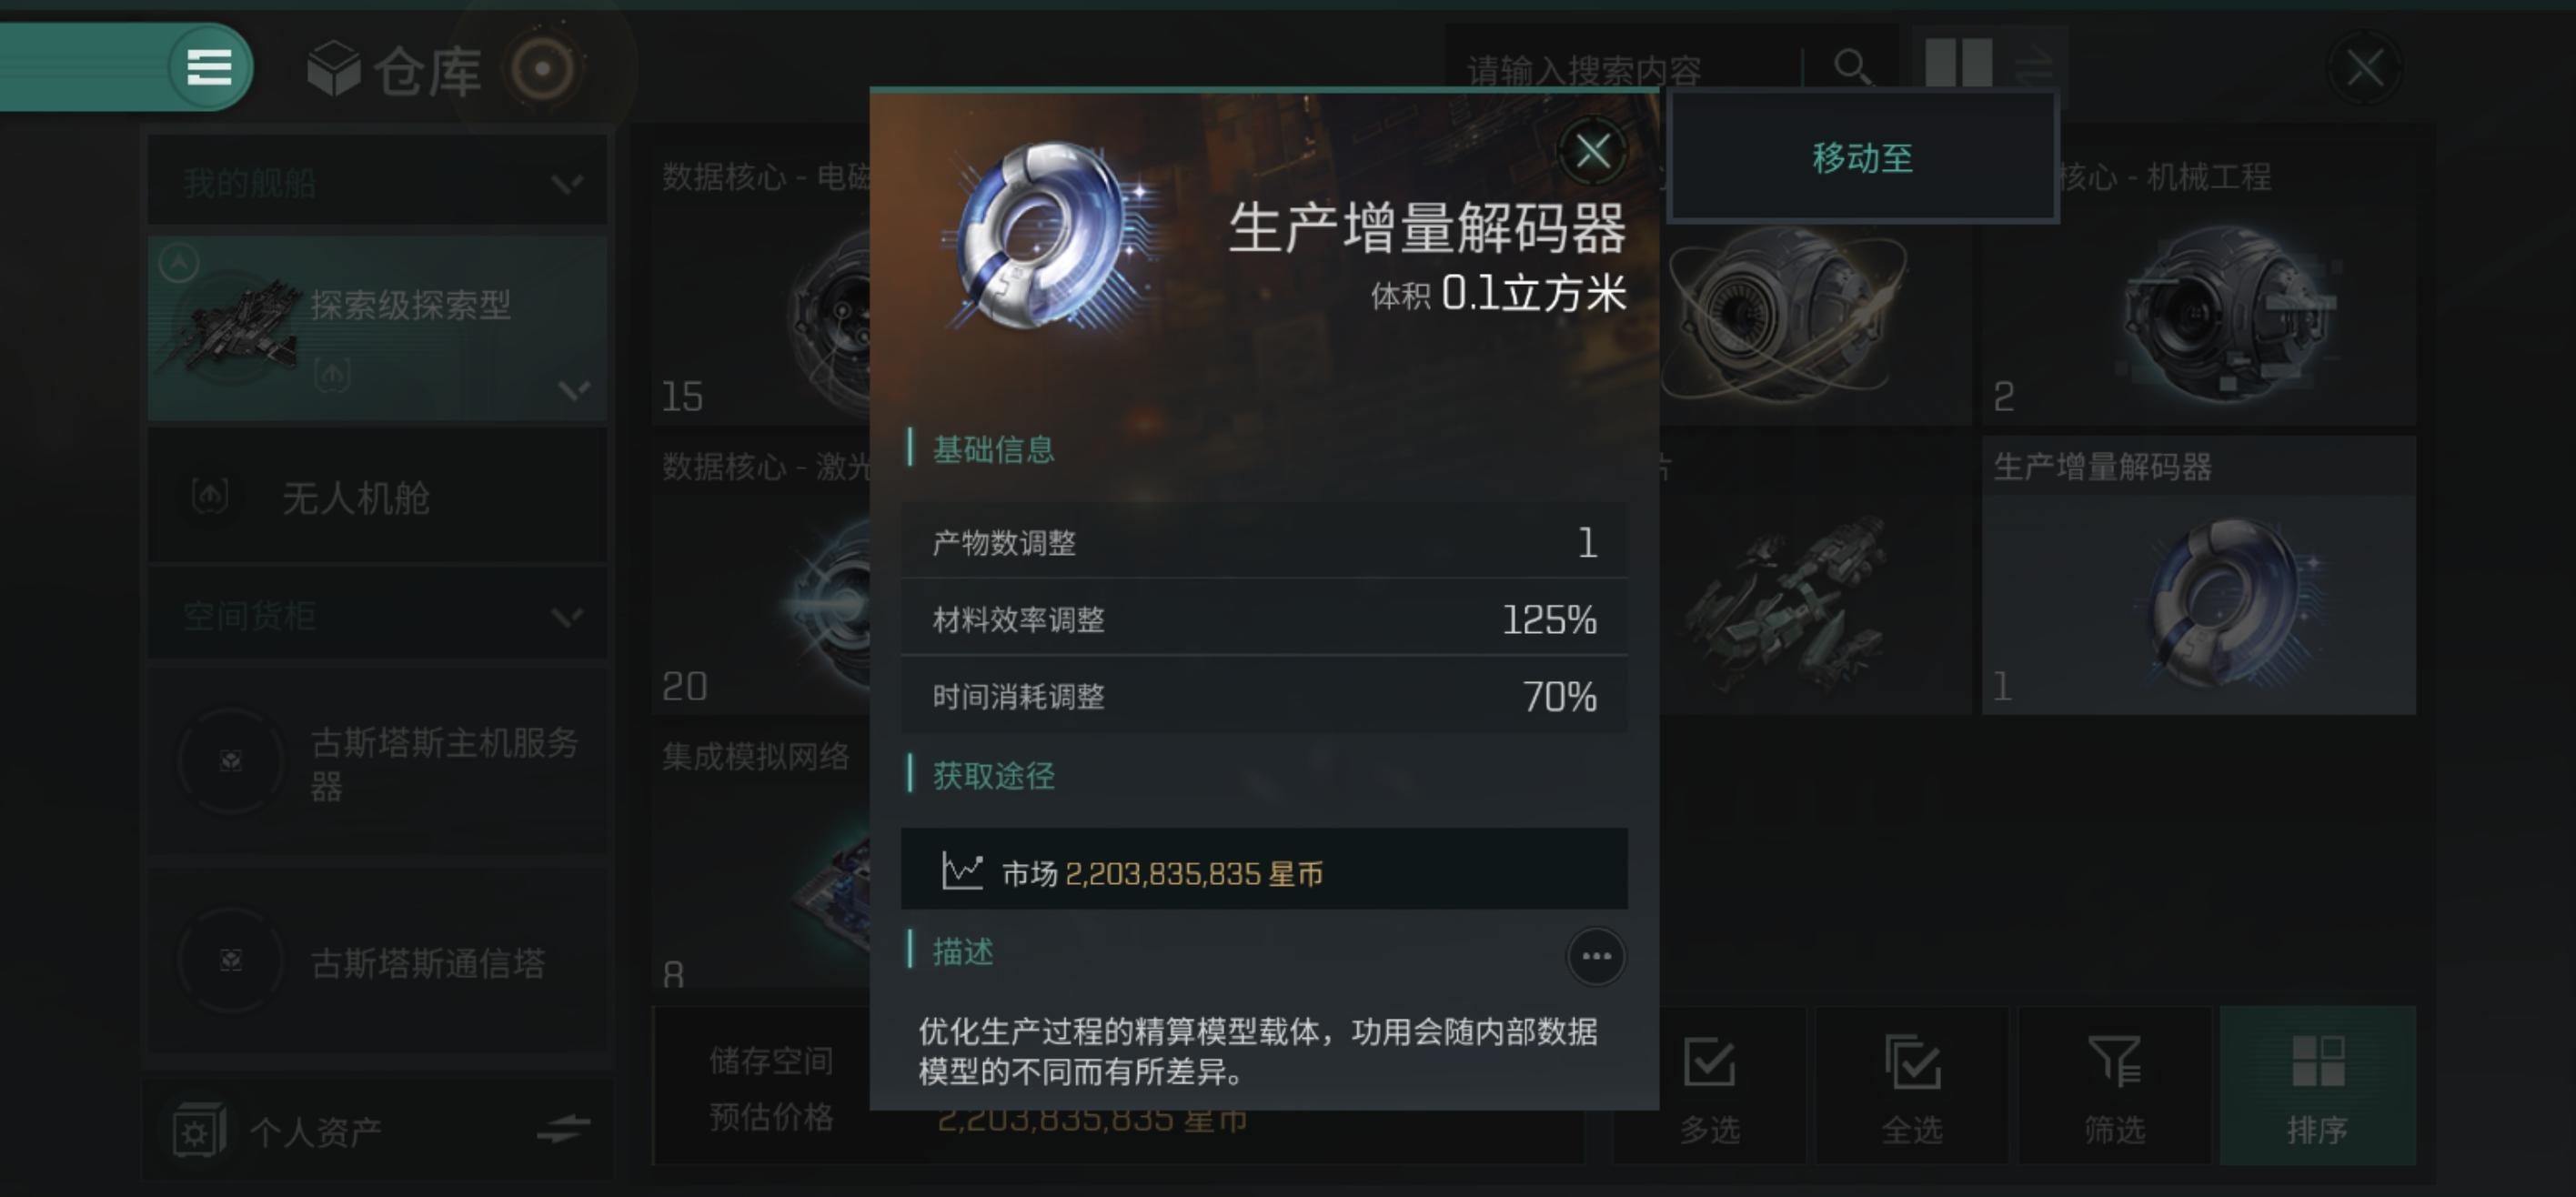Click the search magnifier icon
The height and width of the screenshot is (1197, 2576).
1852,68
